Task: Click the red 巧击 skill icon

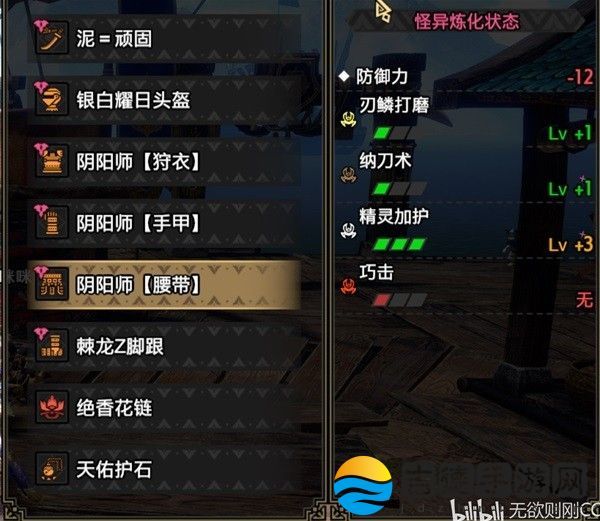Action: tap(348, 286)
